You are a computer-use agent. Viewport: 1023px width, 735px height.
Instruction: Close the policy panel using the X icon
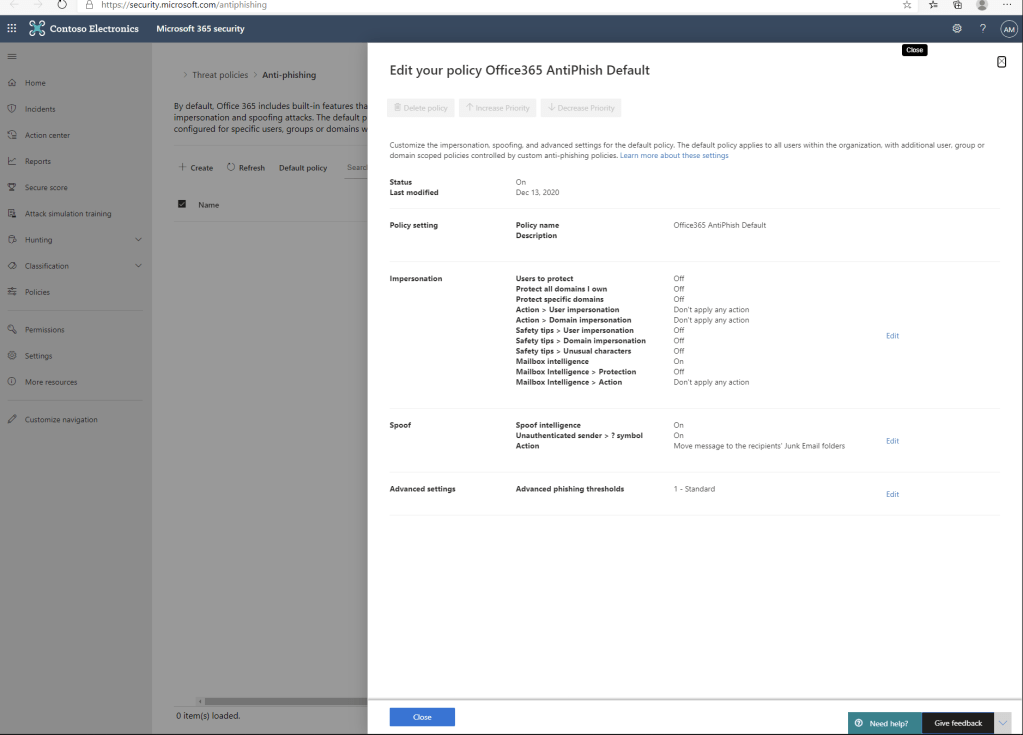tap(1001, 62)
